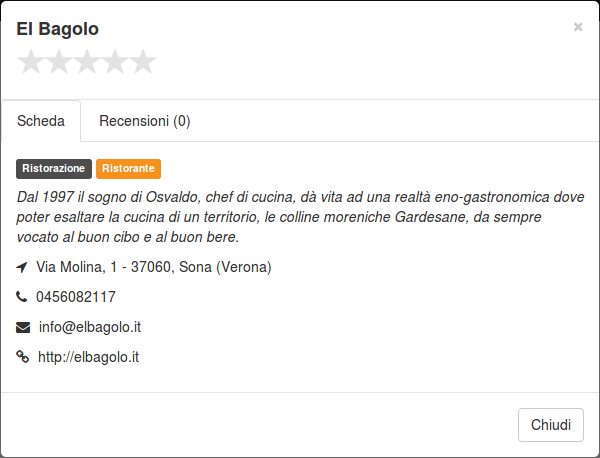Switch to the Scheda tab
Image resolution: width=600 pixels, height=458 pixels.
[x=41, y=121]
